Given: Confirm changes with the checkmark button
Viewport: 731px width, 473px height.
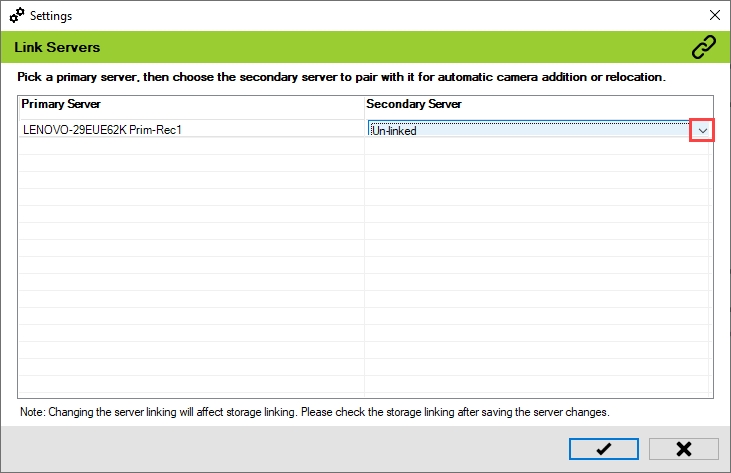Looking at the screenshot, I should click(x=604, y=449).
